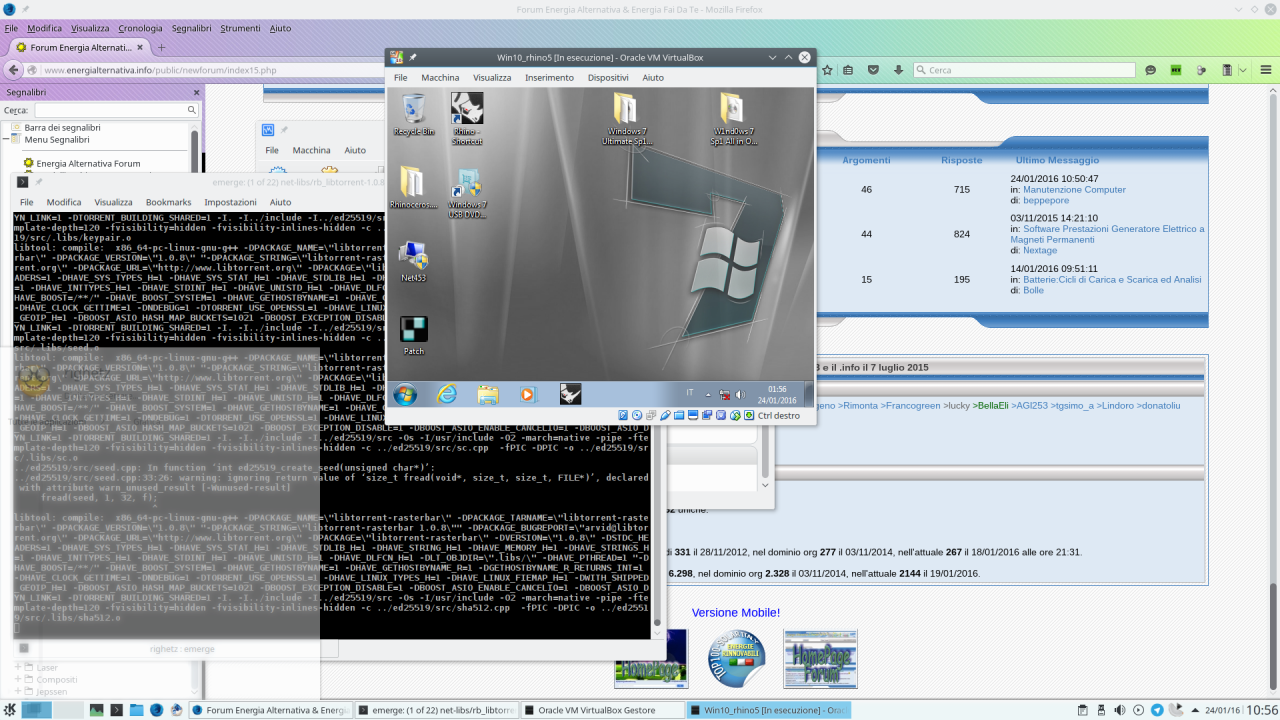
Task: Open the Windows 7 Ultimate Sp1 folder icon
Action: point(627,119)
